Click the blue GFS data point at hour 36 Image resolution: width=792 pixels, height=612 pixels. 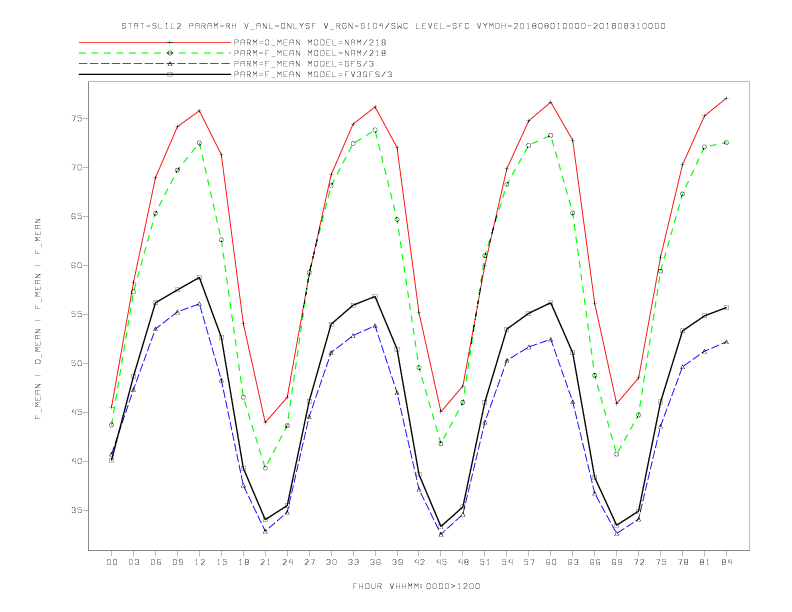tap(375, 326)
